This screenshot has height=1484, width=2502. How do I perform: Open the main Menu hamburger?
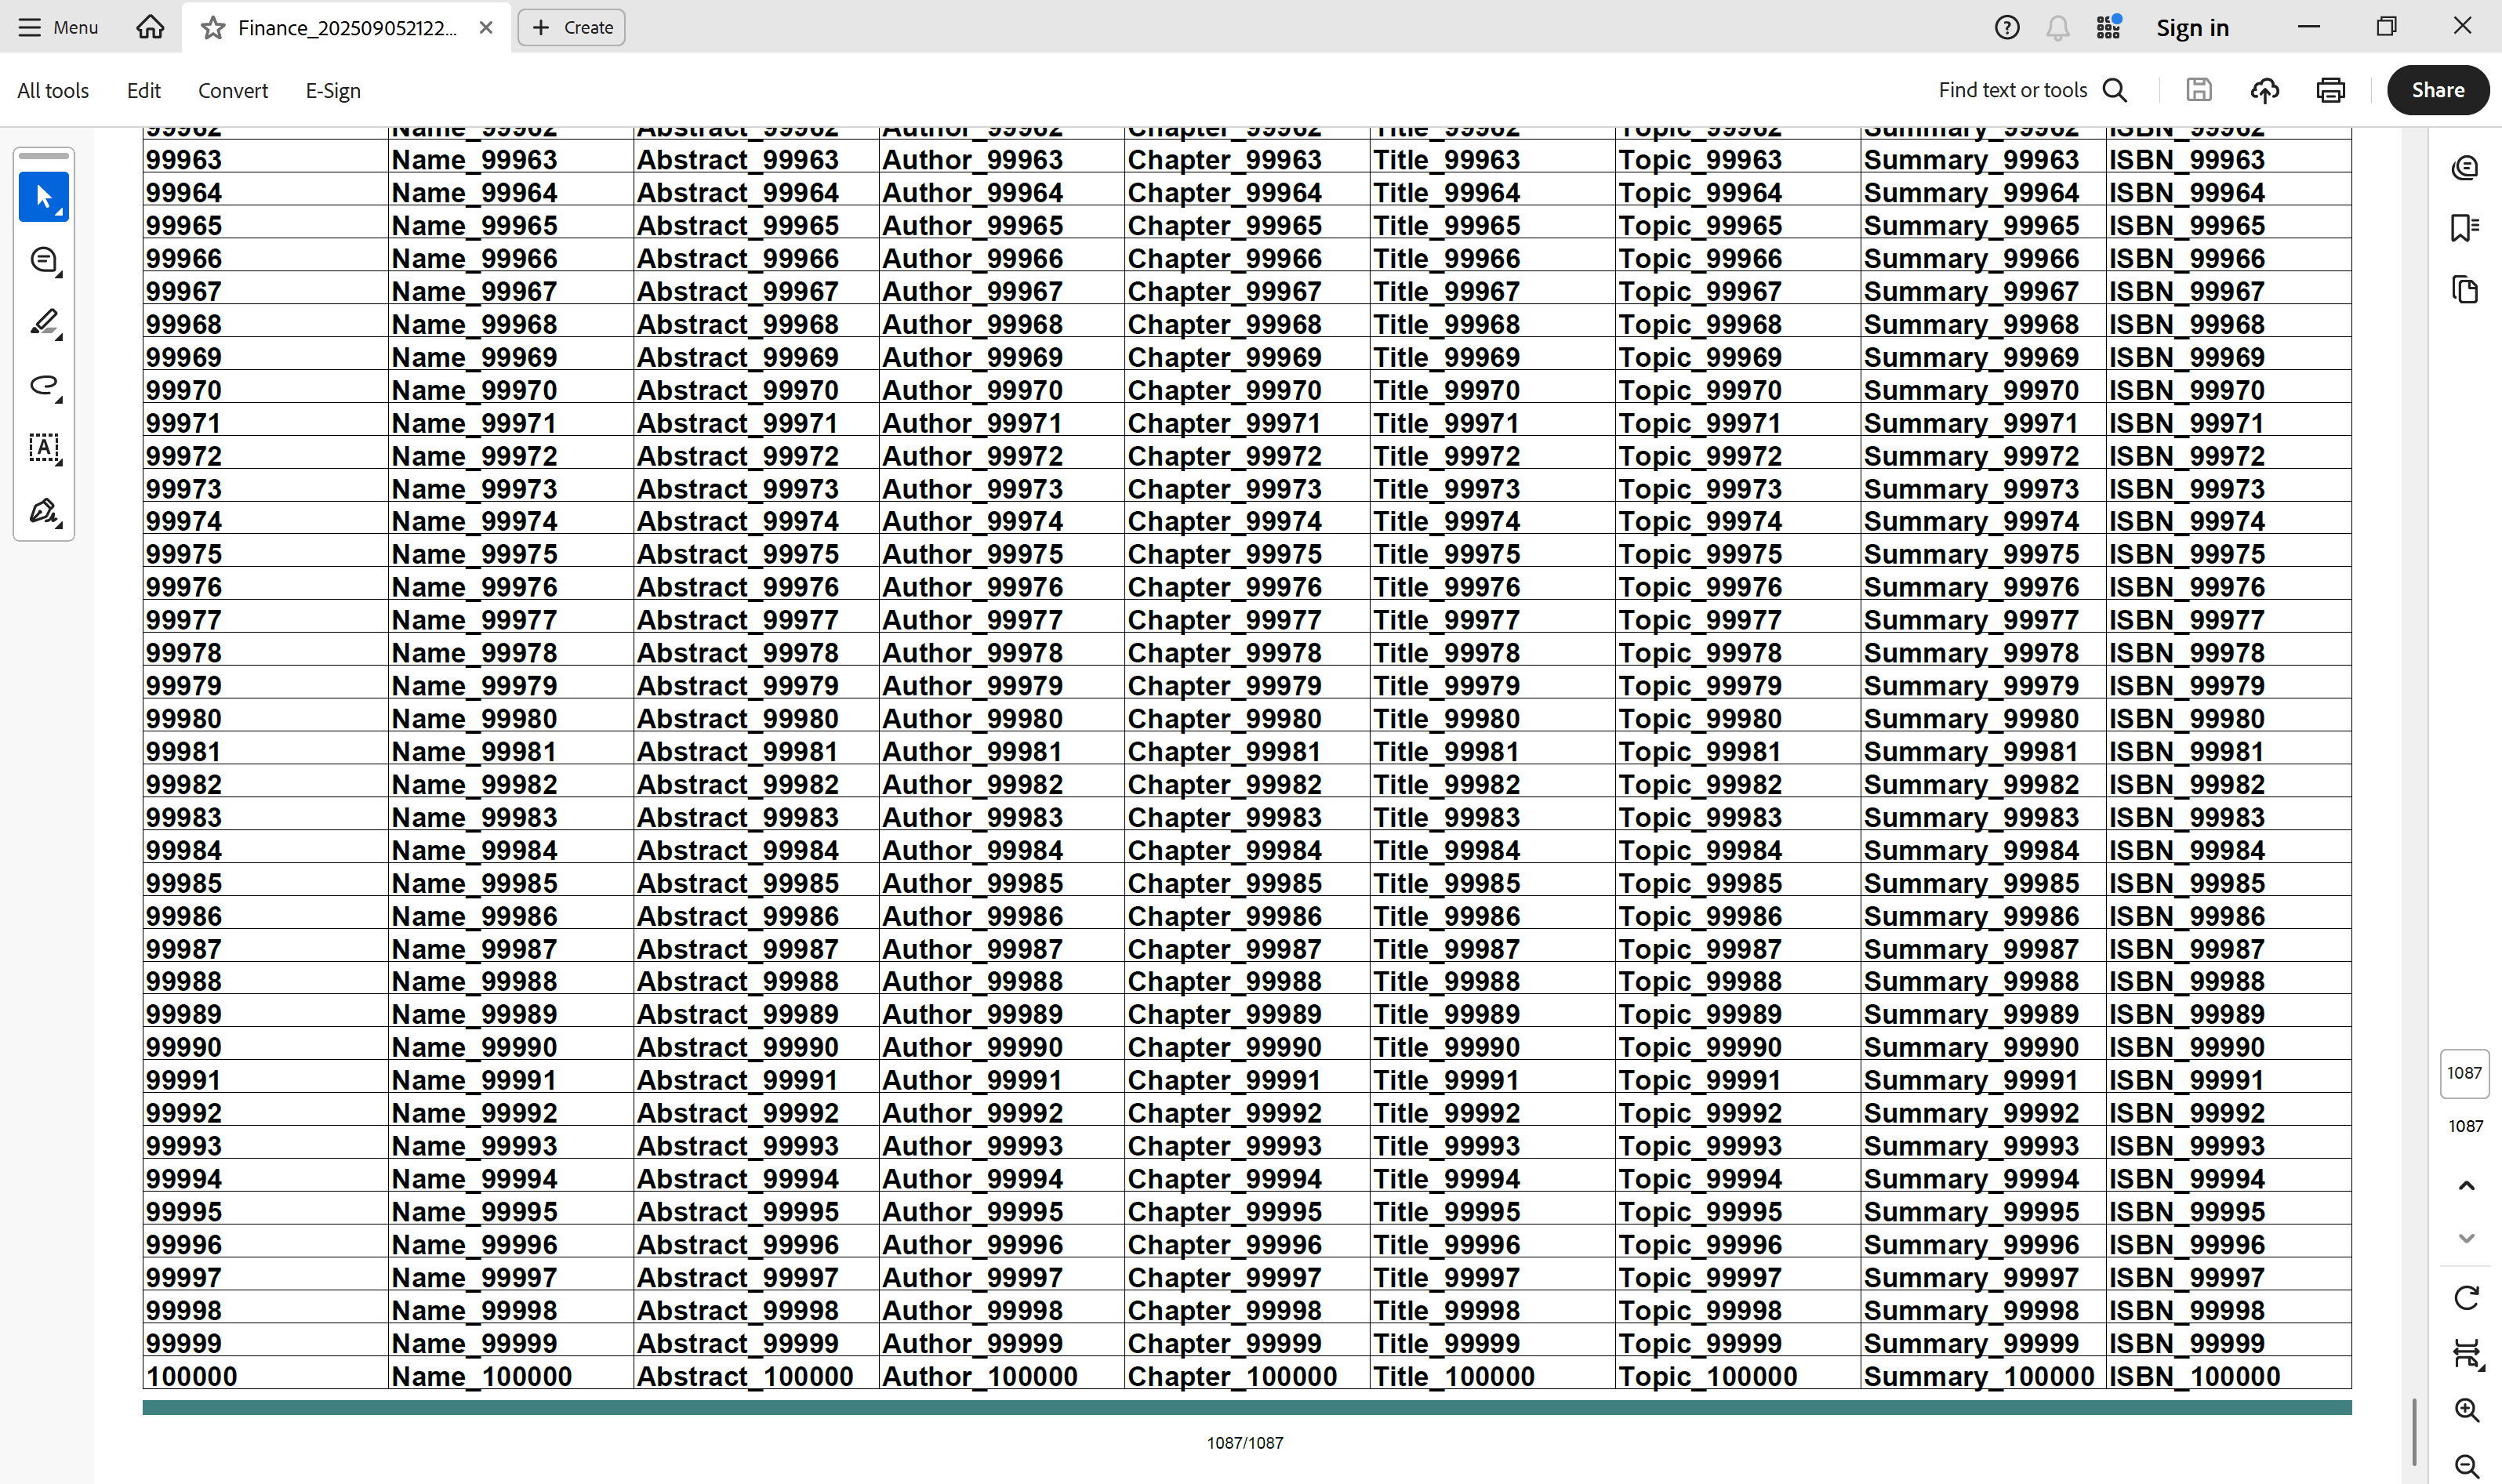(58, 27)
